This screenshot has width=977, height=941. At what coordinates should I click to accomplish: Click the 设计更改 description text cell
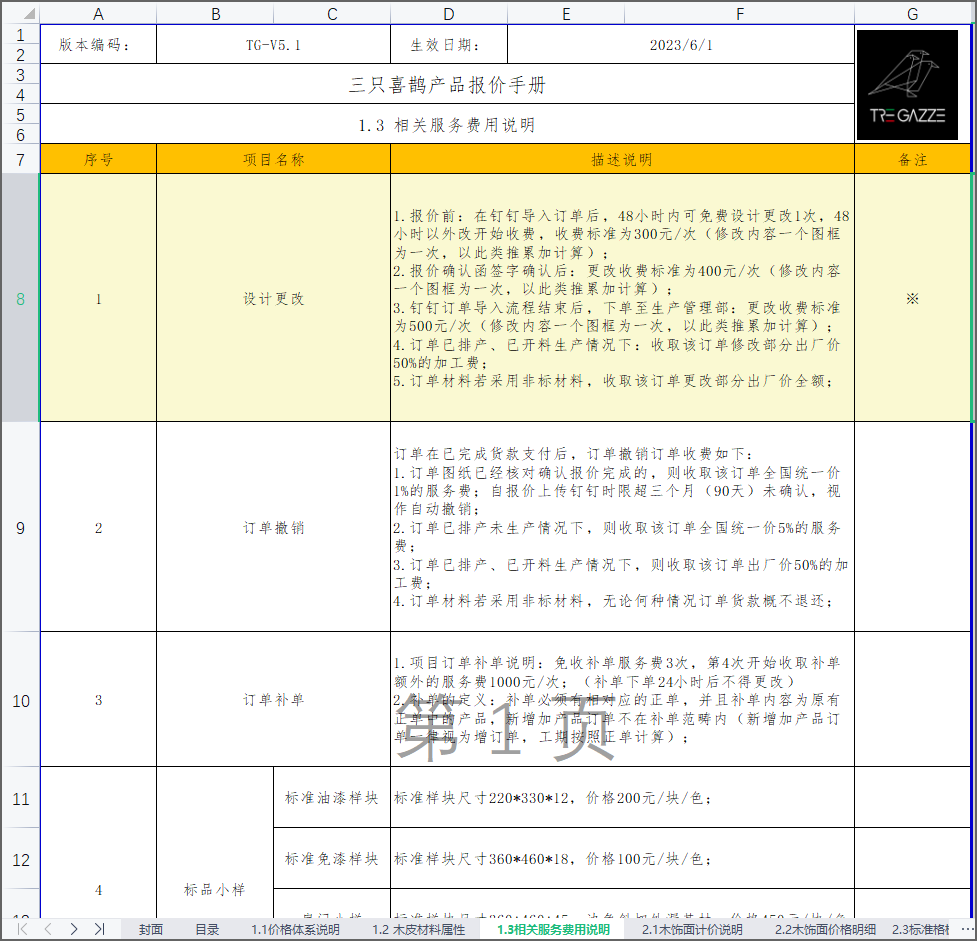pyautogui.click(x=622, y=298)
